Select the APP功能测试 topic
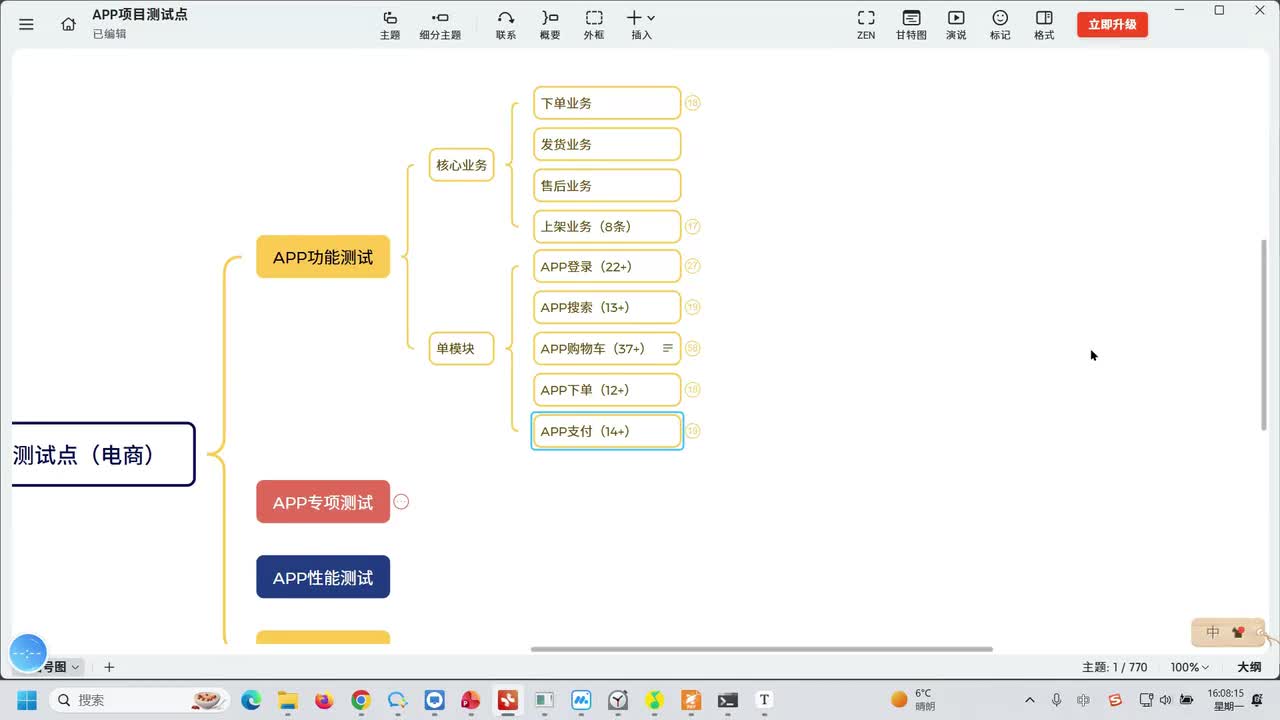 click(323, 257)
